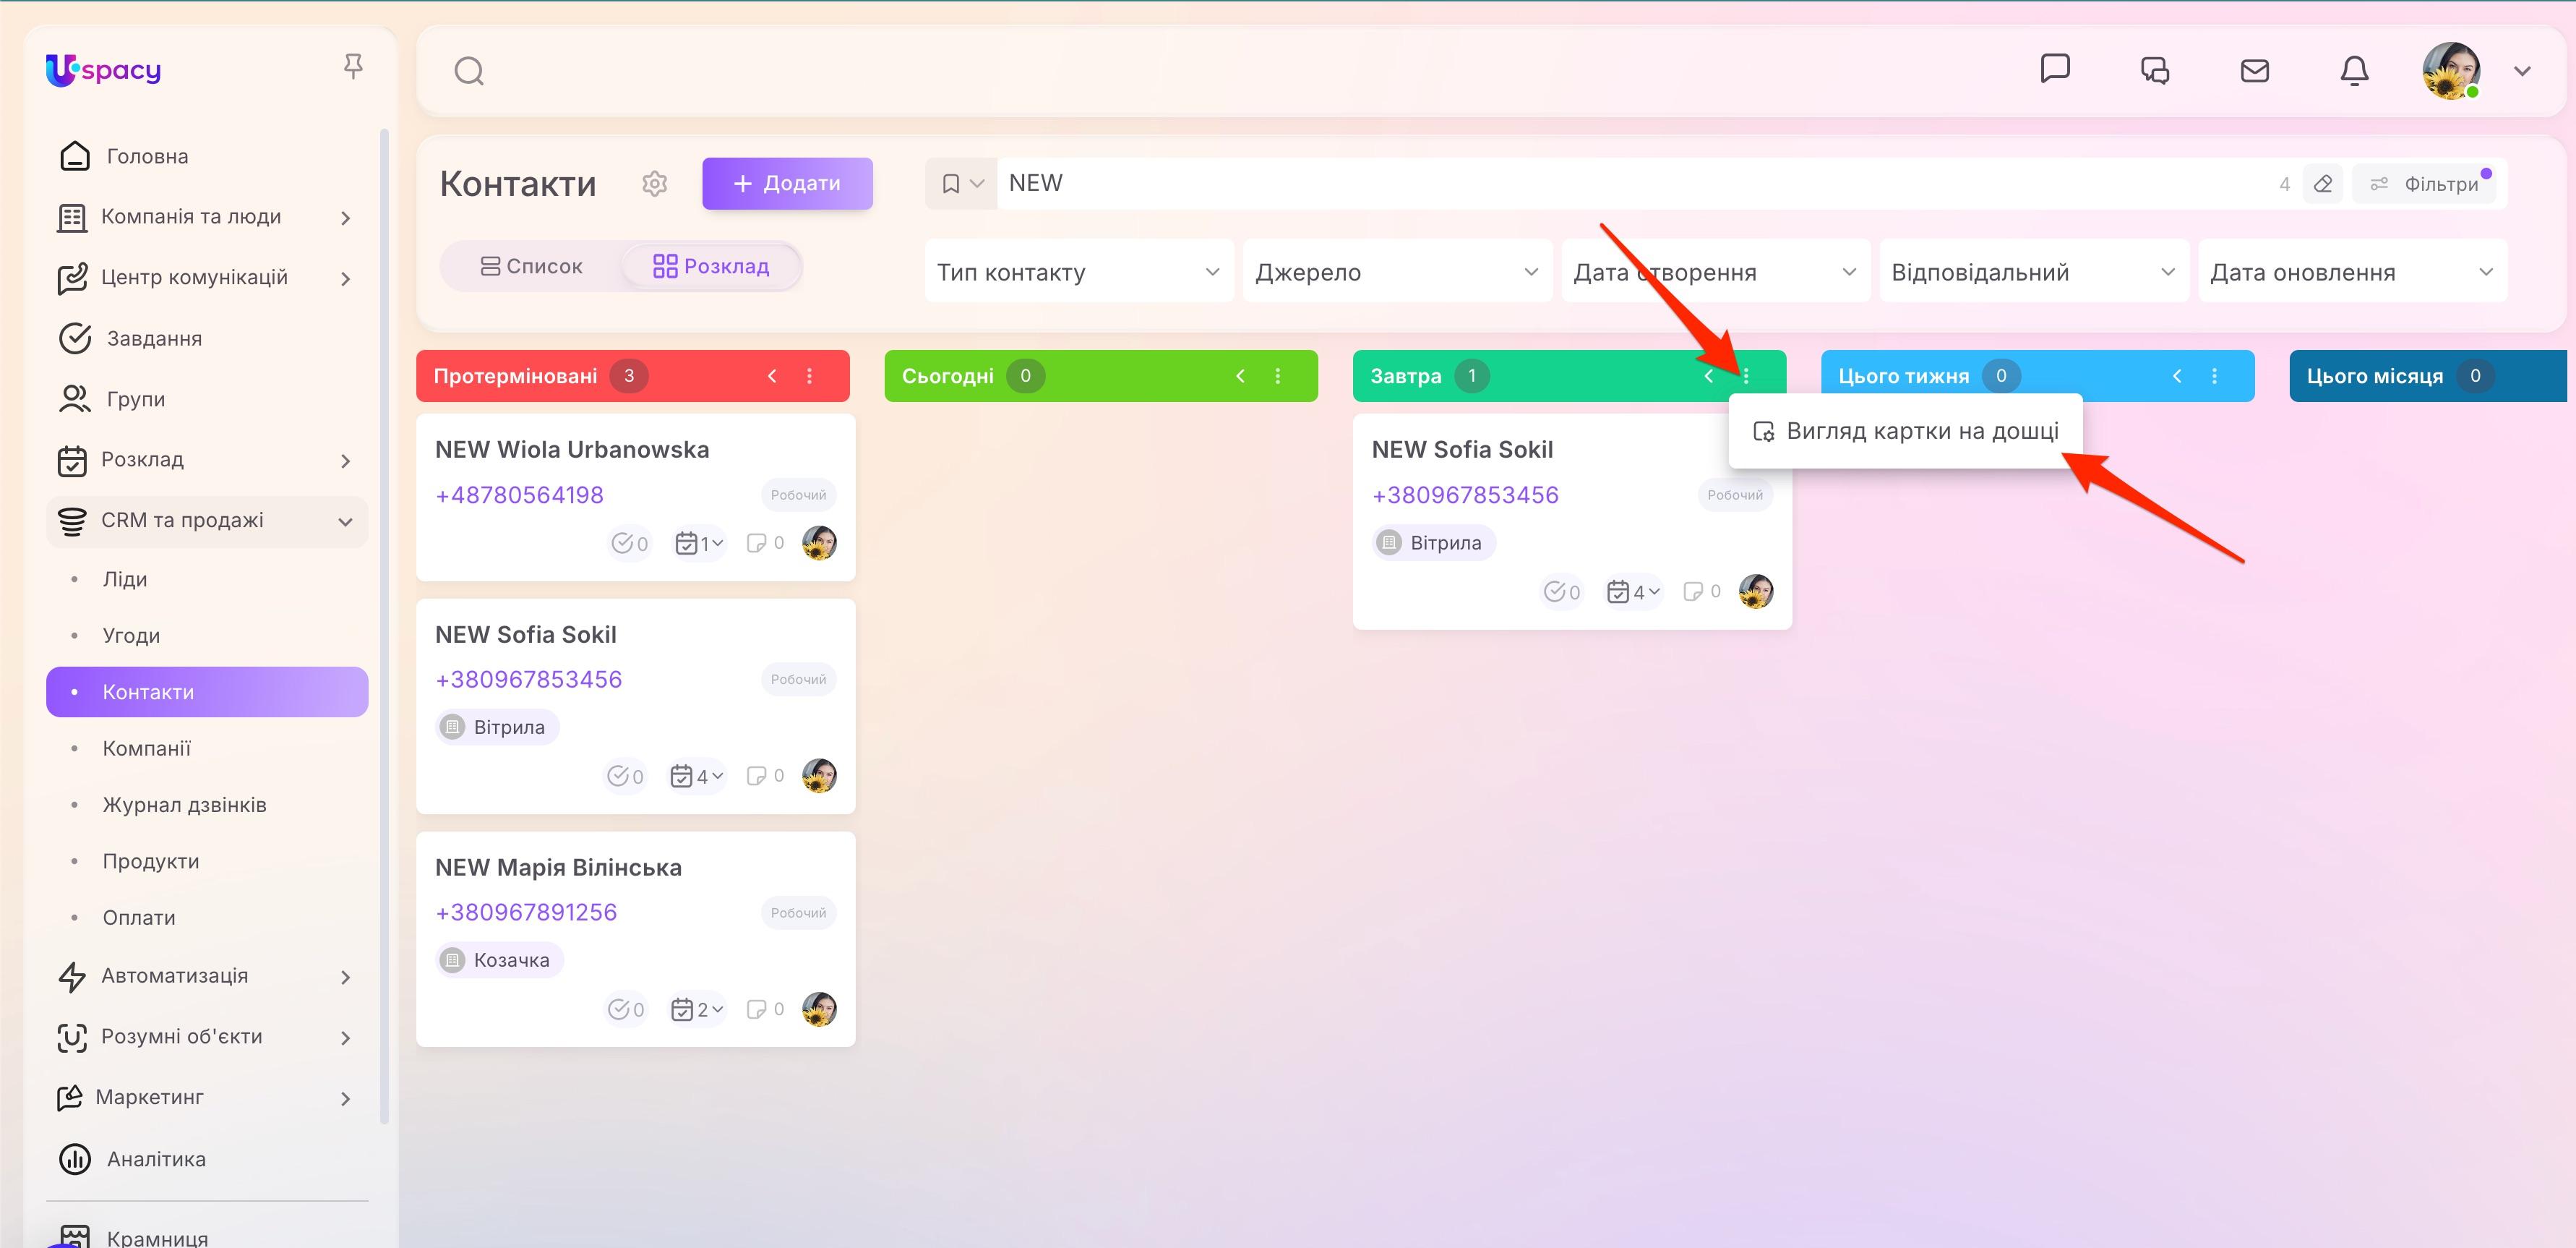
Task: Click the Uspacy logo
Action: coord(103,70)
